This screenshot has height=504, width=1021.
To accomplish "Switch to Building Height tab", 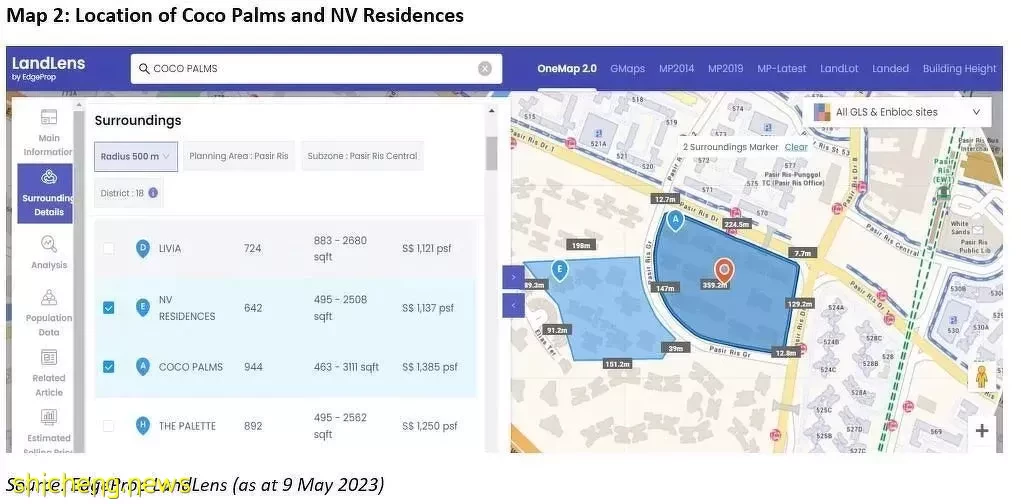I will pos(959,68).
